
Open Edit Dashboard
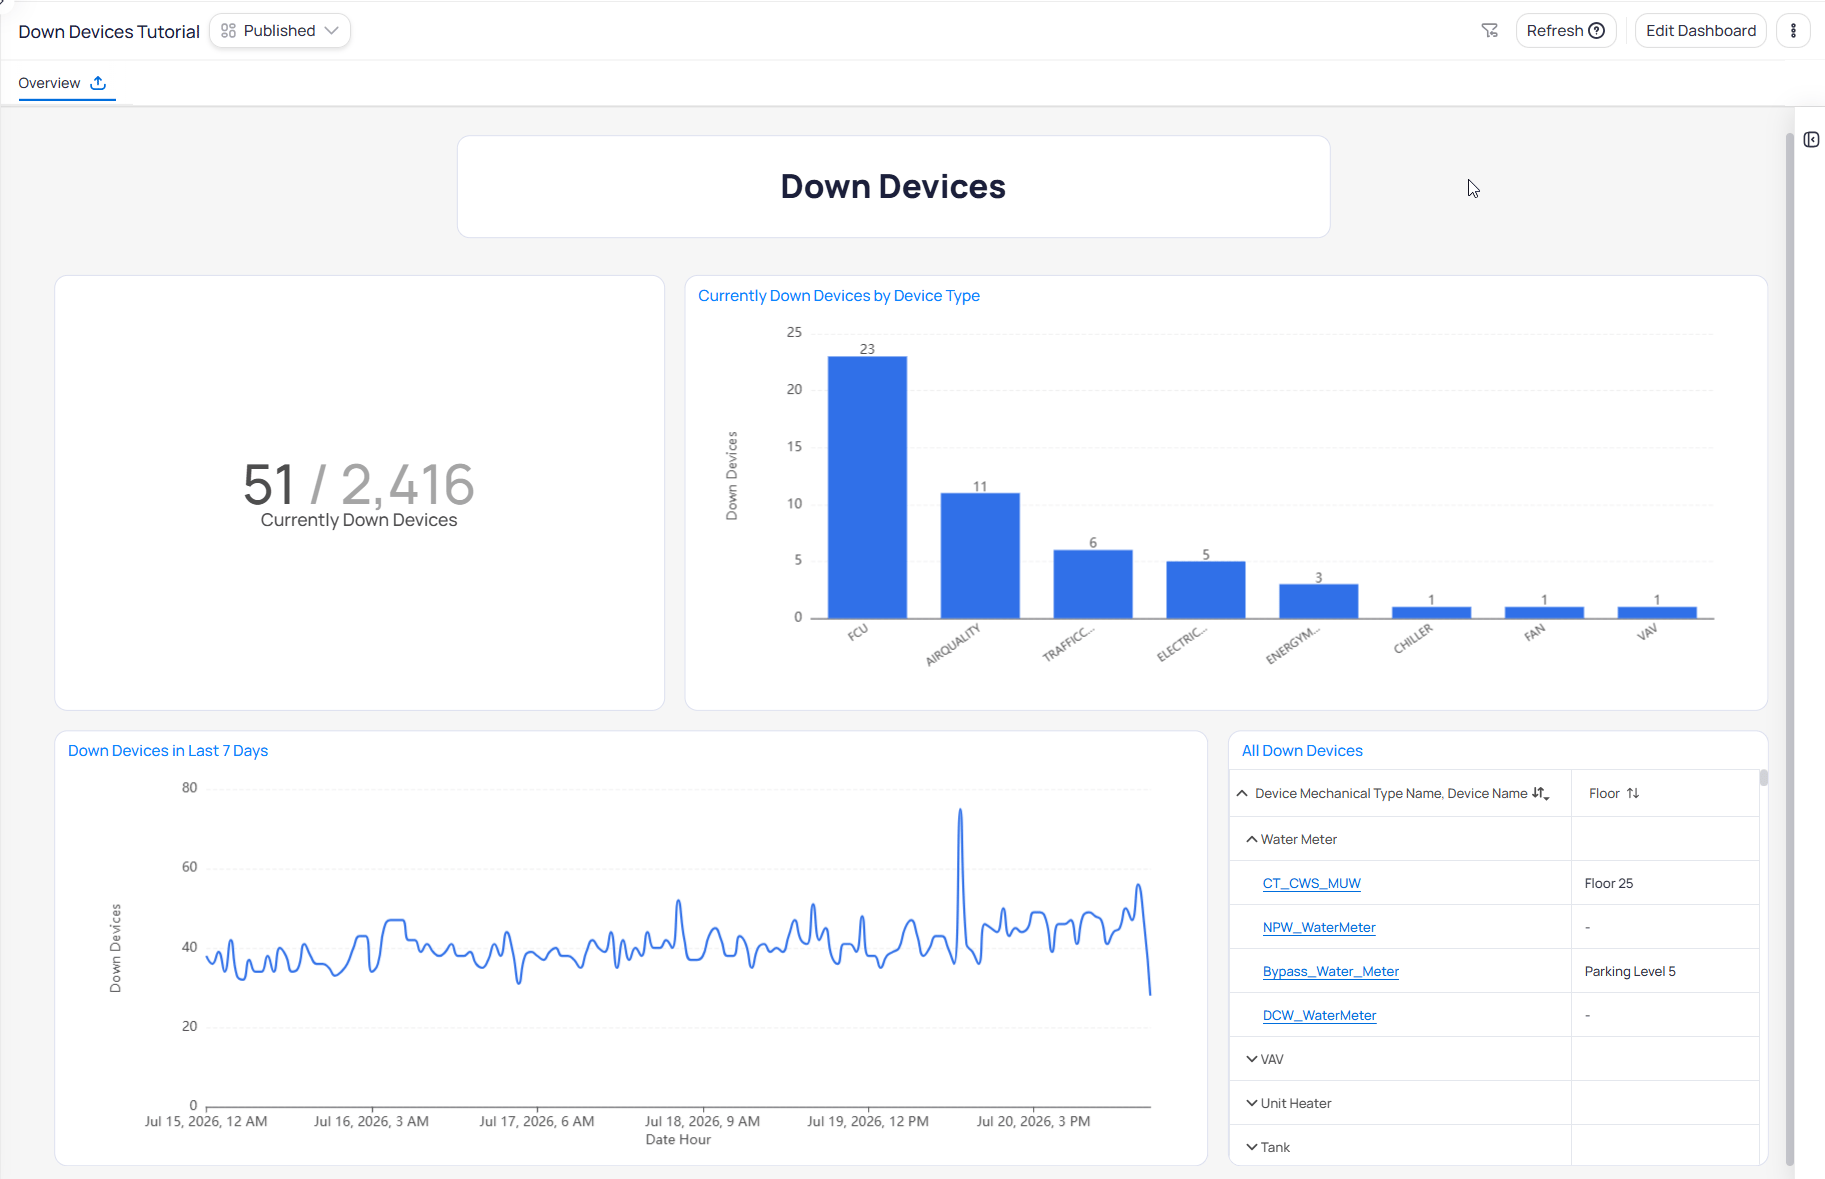click(1701, 31)
